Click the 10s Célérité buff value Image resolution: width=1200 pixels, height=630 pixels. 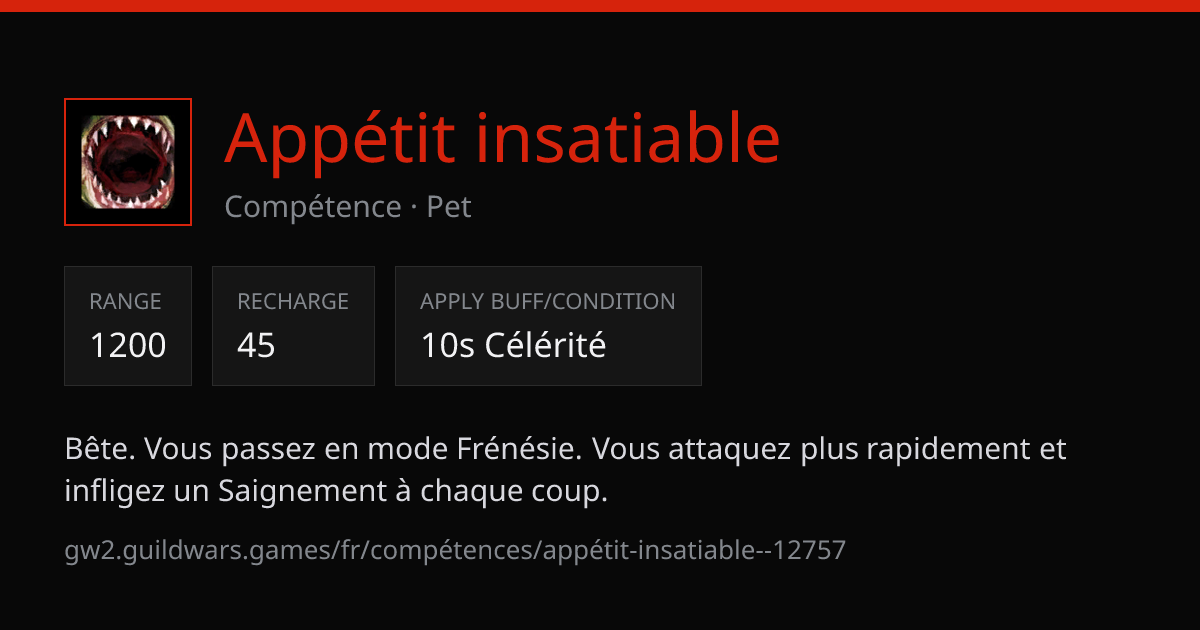513,346
